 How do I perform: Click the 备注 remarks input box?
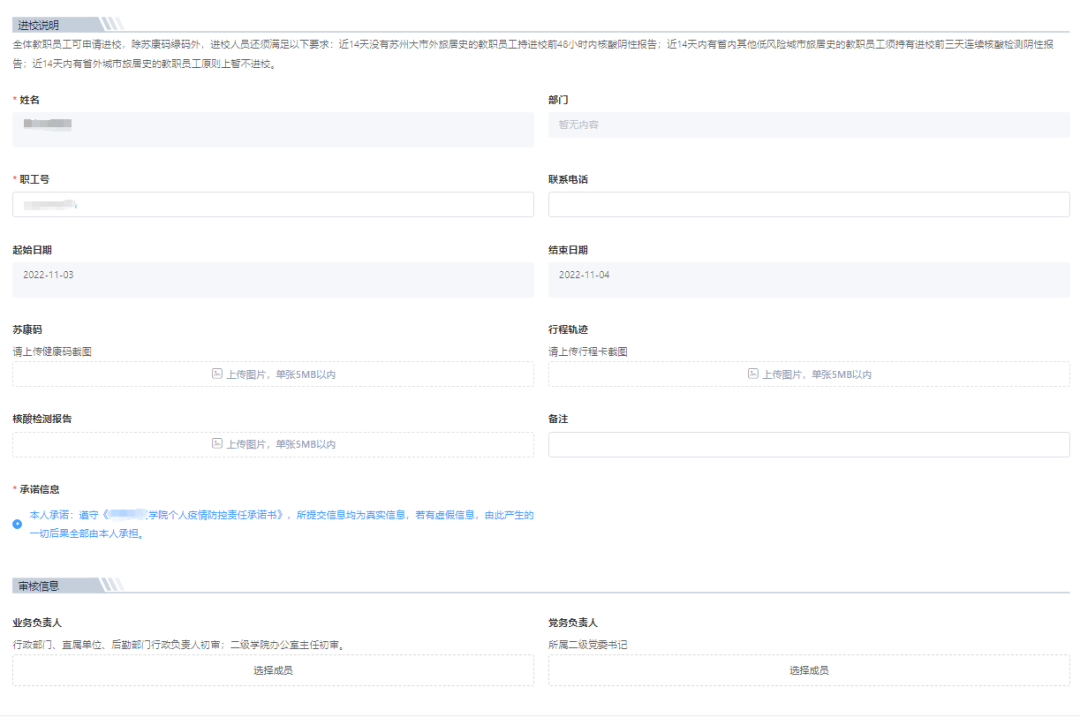(808, 445)
